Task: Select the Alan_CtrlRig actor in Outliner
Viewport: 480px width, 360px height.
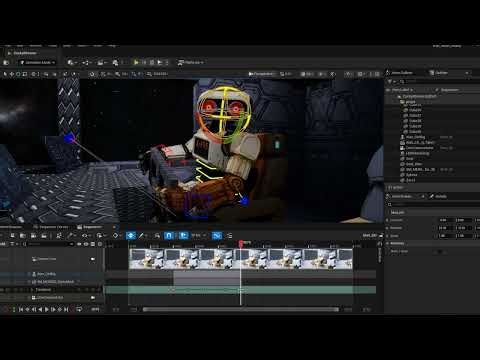Action: point(415,137)
